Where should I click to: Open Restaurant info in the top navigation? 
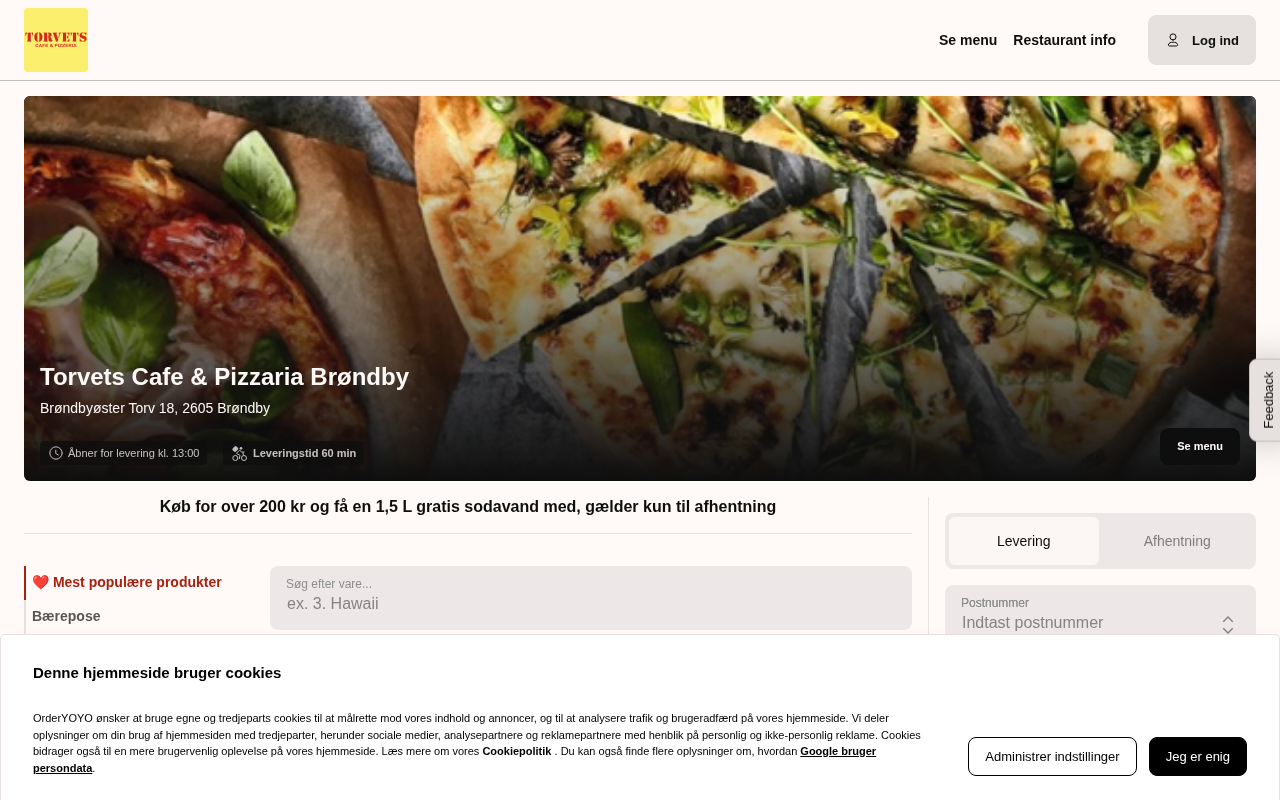[1064, 40]
